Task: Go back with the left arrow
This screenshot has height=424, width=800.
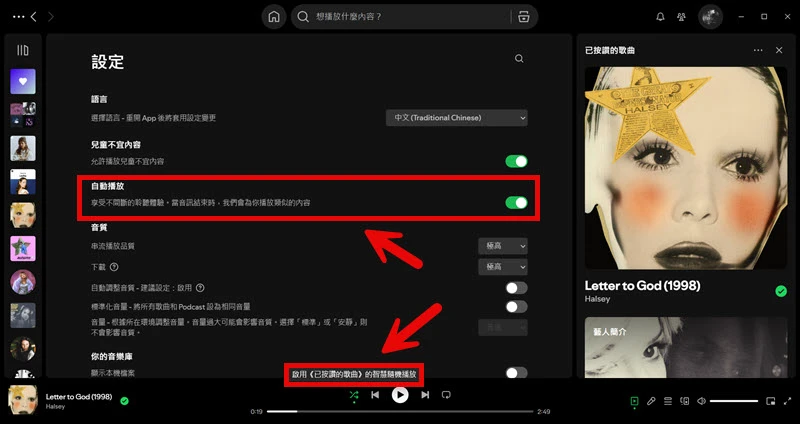Action: (x=34, y=17)
